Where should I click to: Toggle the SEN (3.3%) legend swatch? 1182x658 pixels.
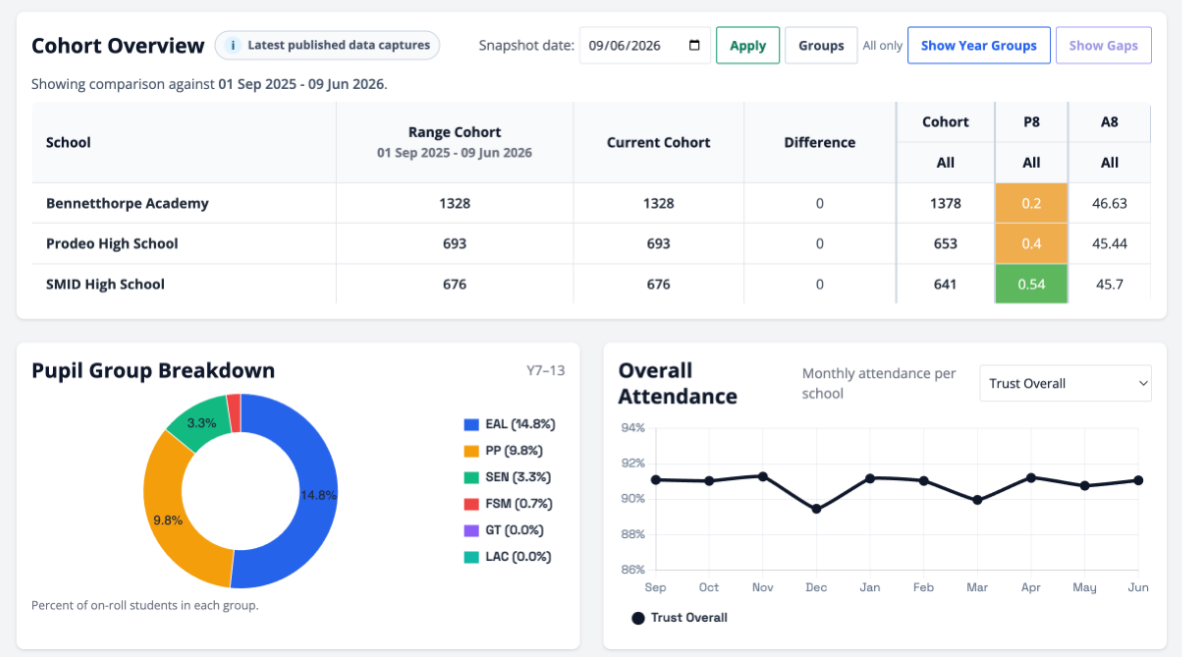point(471,477)
